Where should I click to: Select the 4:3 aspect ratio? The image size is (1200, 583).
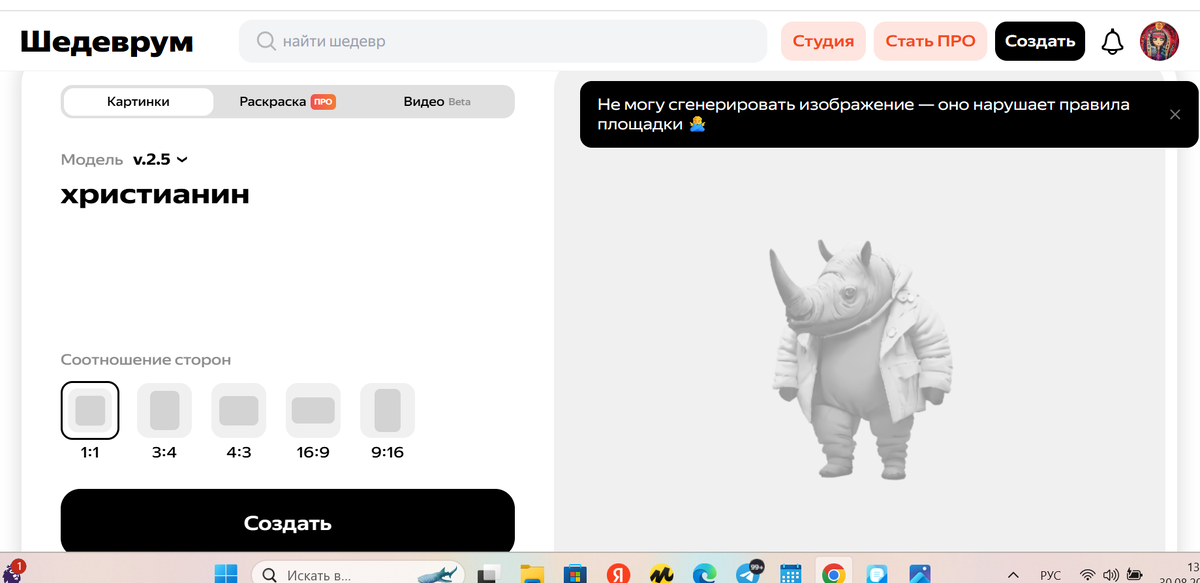tap(239, 411)
